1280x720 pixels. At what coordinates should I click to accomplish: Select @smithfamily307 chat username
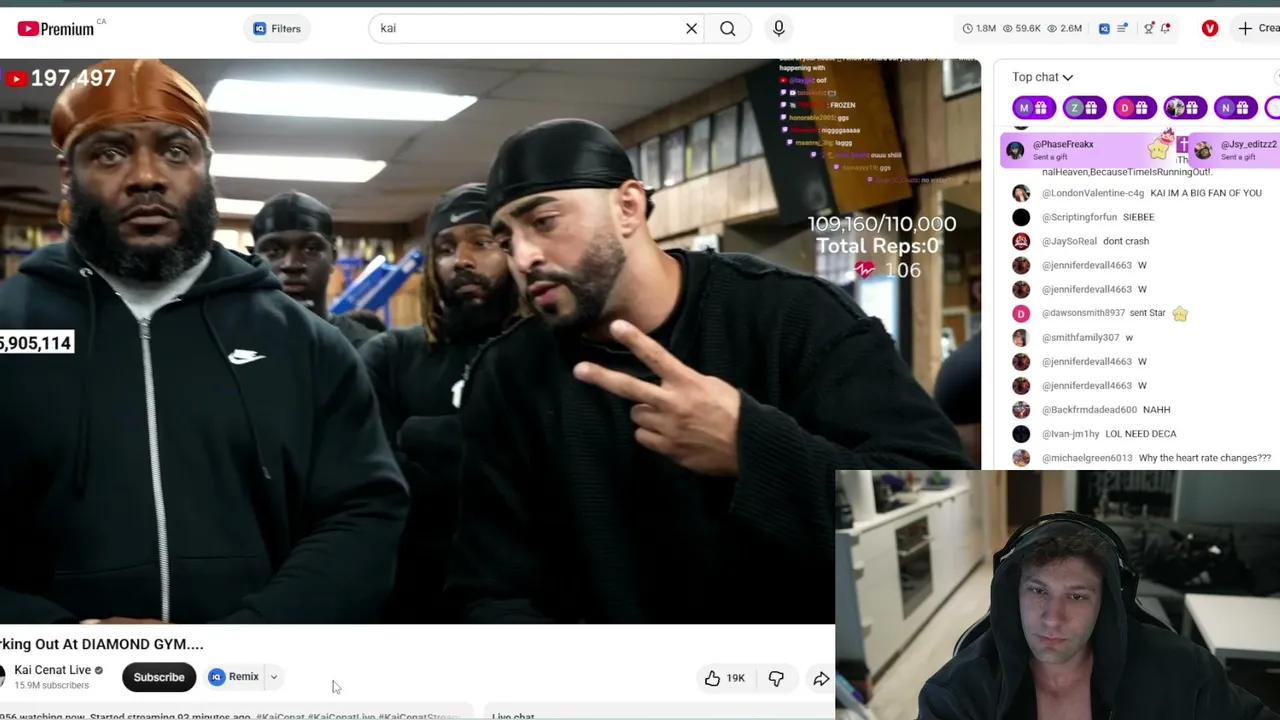pyautogui.click(x=1080, y=337)
